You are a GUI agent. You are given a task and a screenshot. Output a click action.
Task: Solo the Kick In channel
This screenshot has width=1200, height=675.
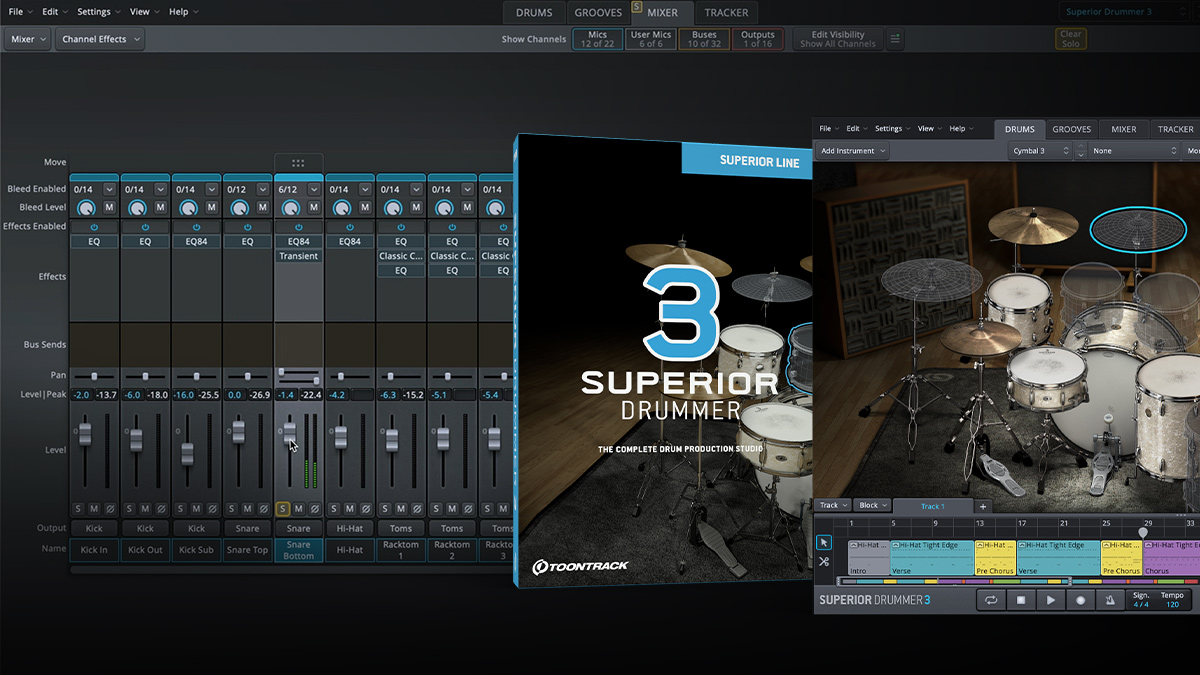coord(78,509)
